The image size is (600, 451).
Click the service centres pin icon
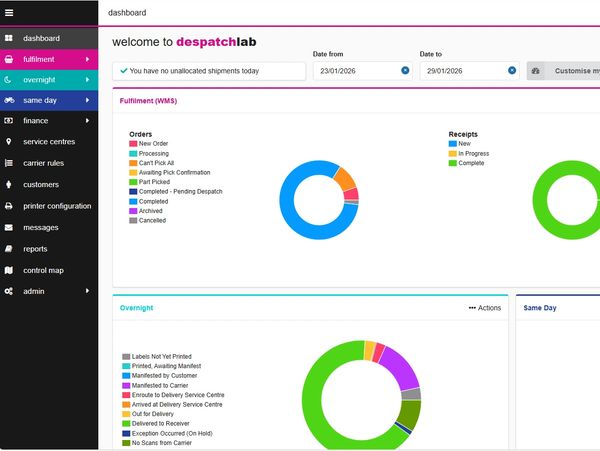tap(9, 142)
